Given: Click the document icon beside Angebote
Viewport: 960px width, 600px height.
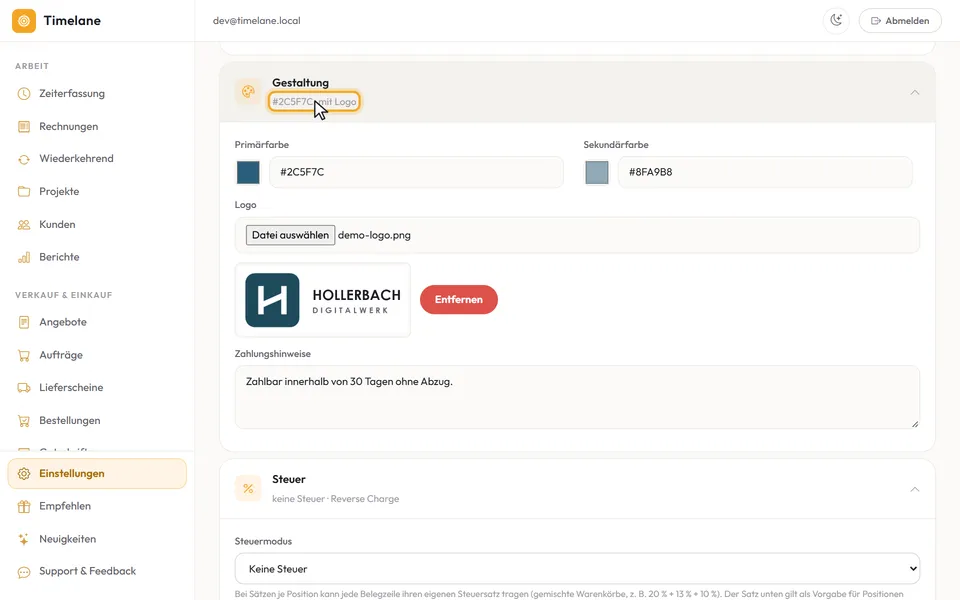Looking at the screenshot, I should point(24,322).
